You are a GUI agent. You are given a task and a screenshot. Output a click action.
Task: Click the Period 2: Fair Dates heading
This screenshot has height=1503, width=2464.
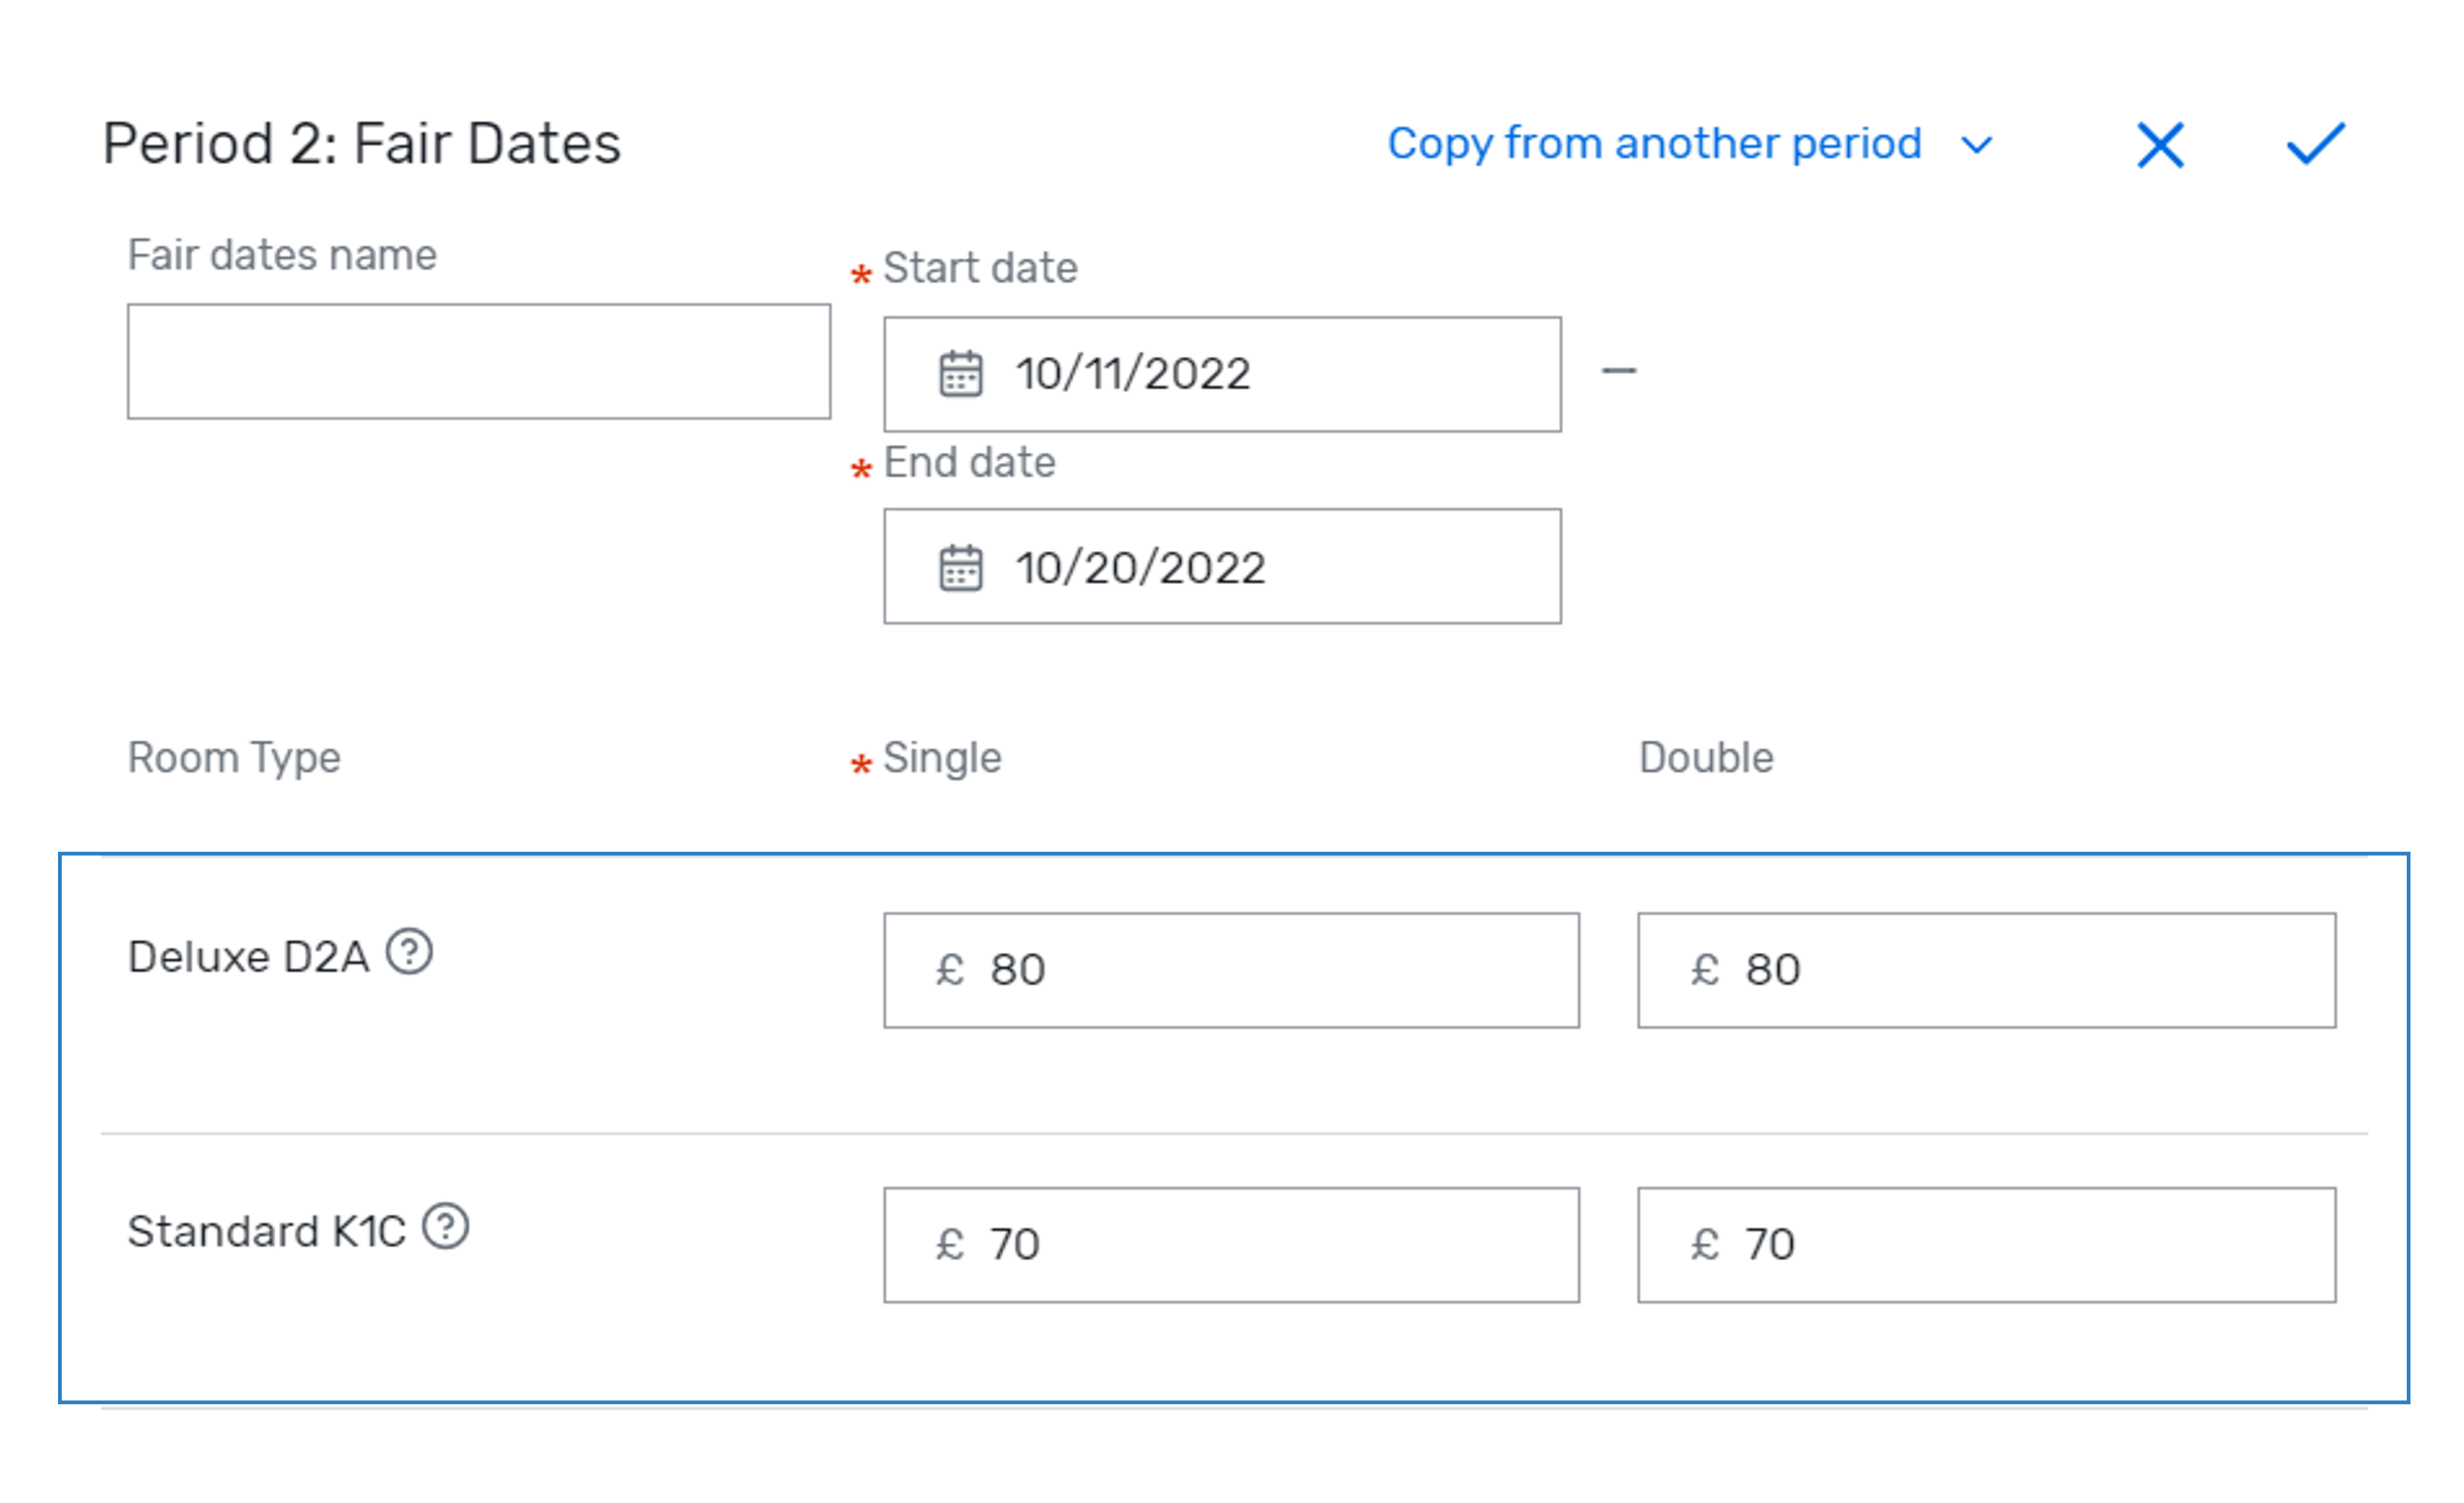[x=362, y=144]
